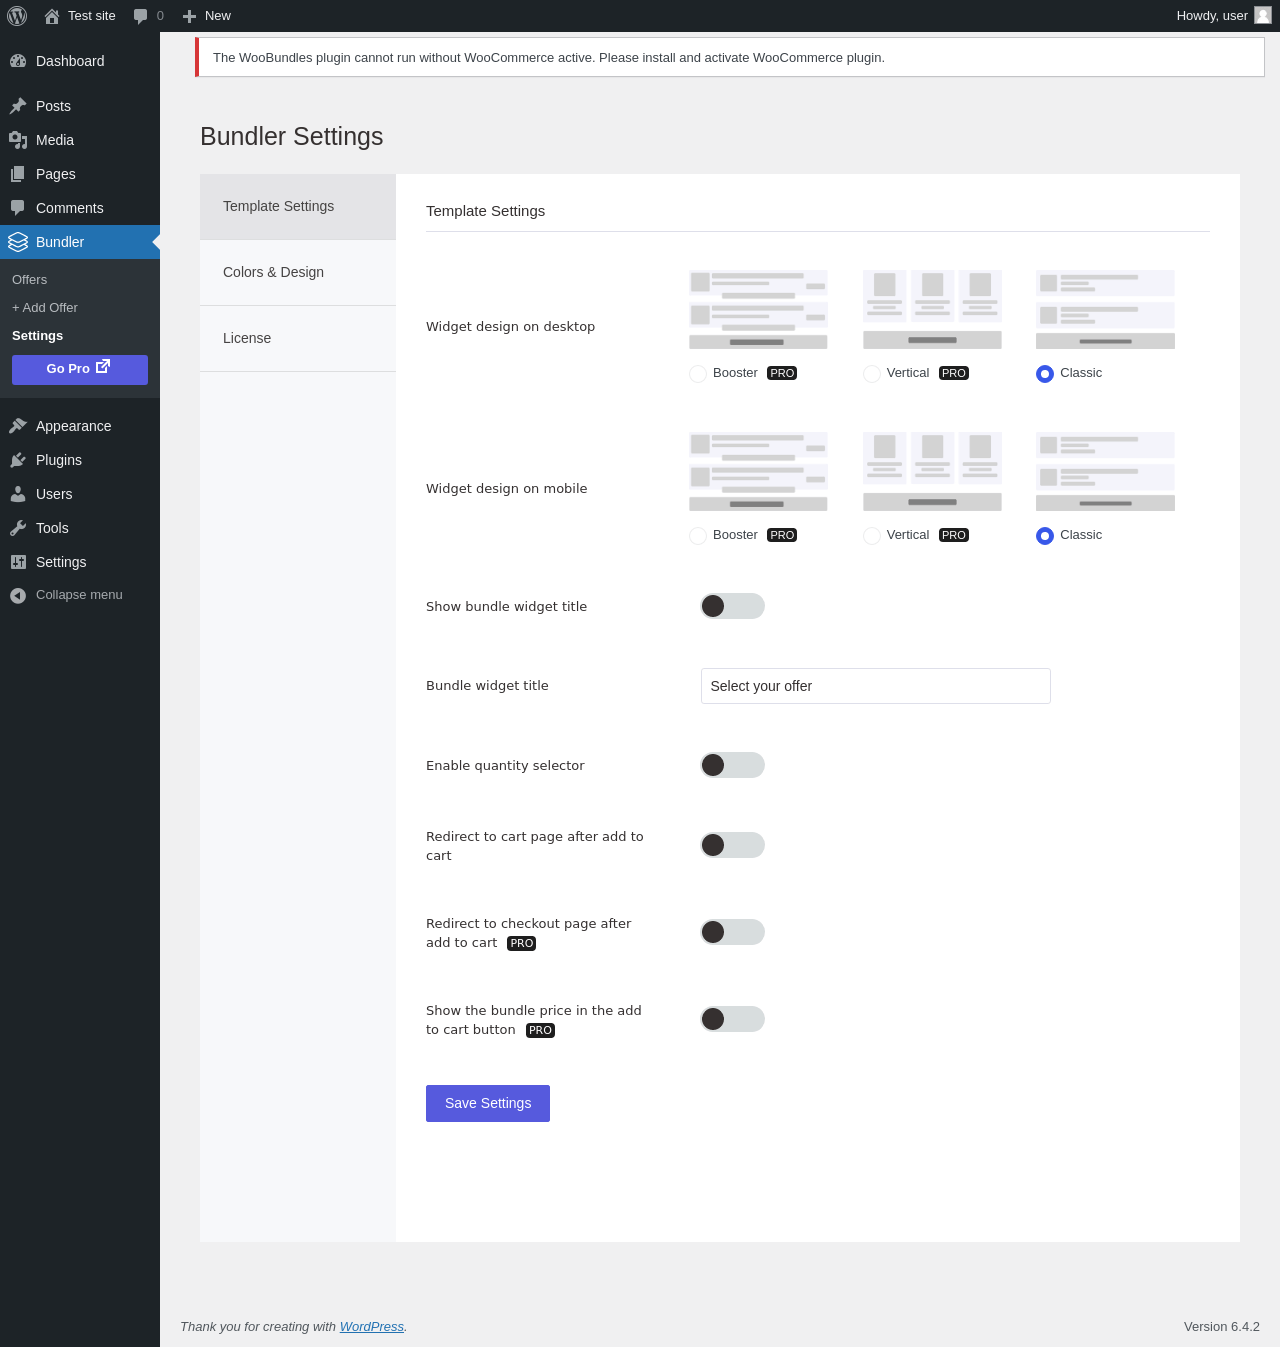
Task: Open Dashboard via its gauge icon
Action: 18,61
